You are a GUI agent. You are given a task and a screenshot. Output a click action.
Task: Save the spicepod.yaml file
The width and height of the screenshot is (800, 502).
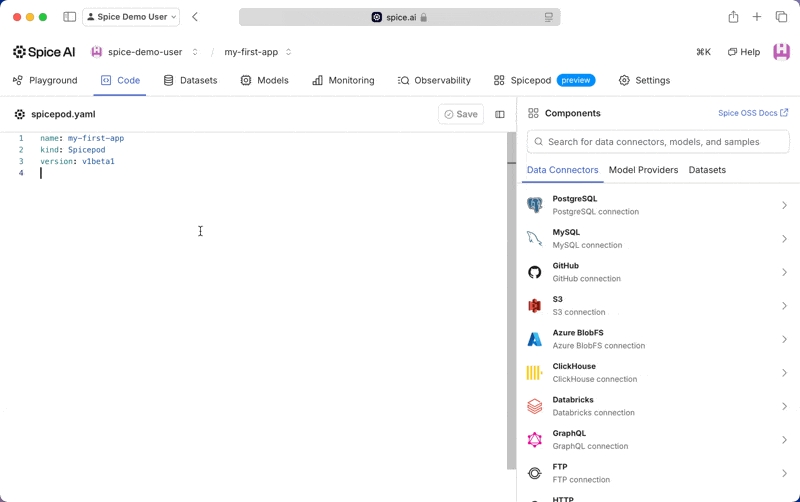point(461,114)
